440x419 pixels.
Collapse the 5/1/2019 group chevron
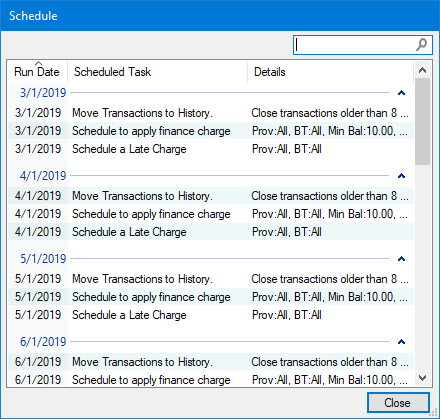(401, 259)
